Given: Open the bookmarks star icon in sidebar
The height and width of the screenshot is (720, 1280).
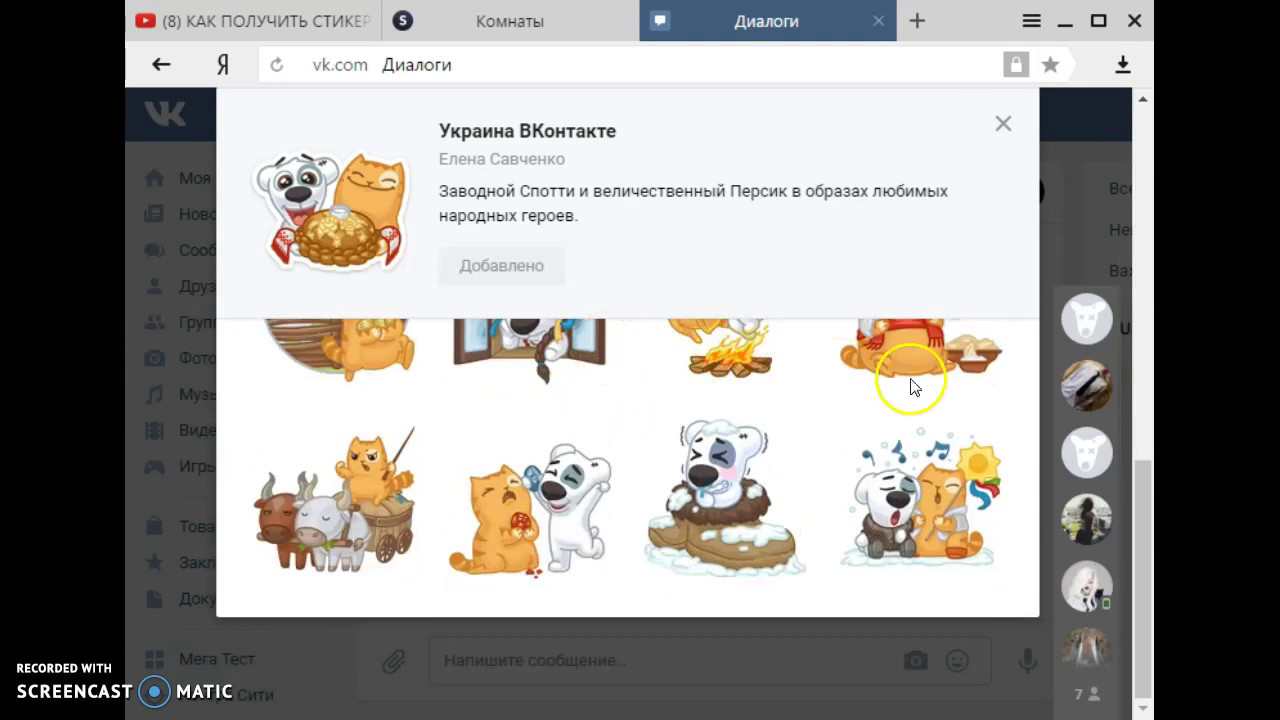Looking at the screenshot, I should tap(154, 562).
